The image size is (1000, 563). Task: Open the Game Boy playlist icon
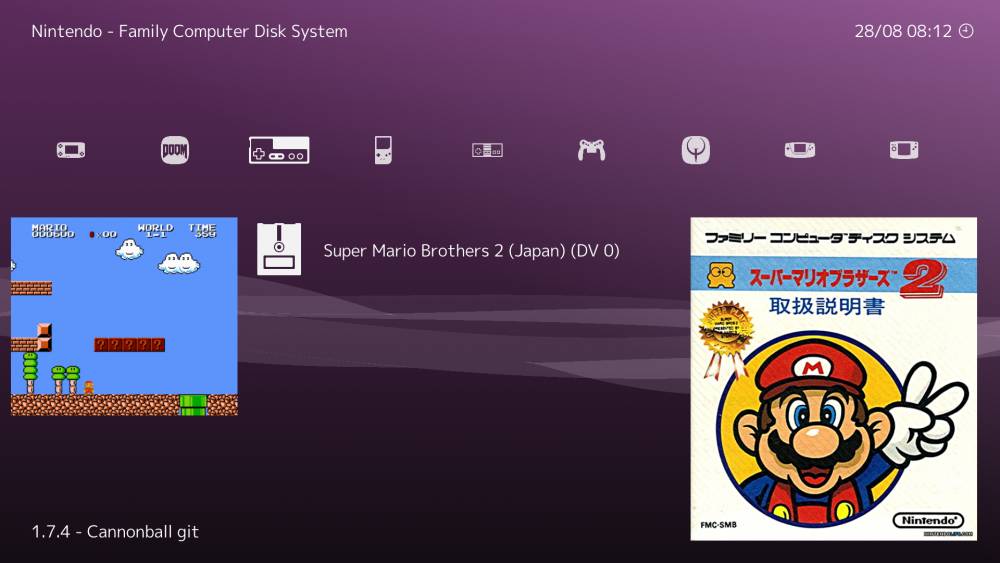pos(383,150)
